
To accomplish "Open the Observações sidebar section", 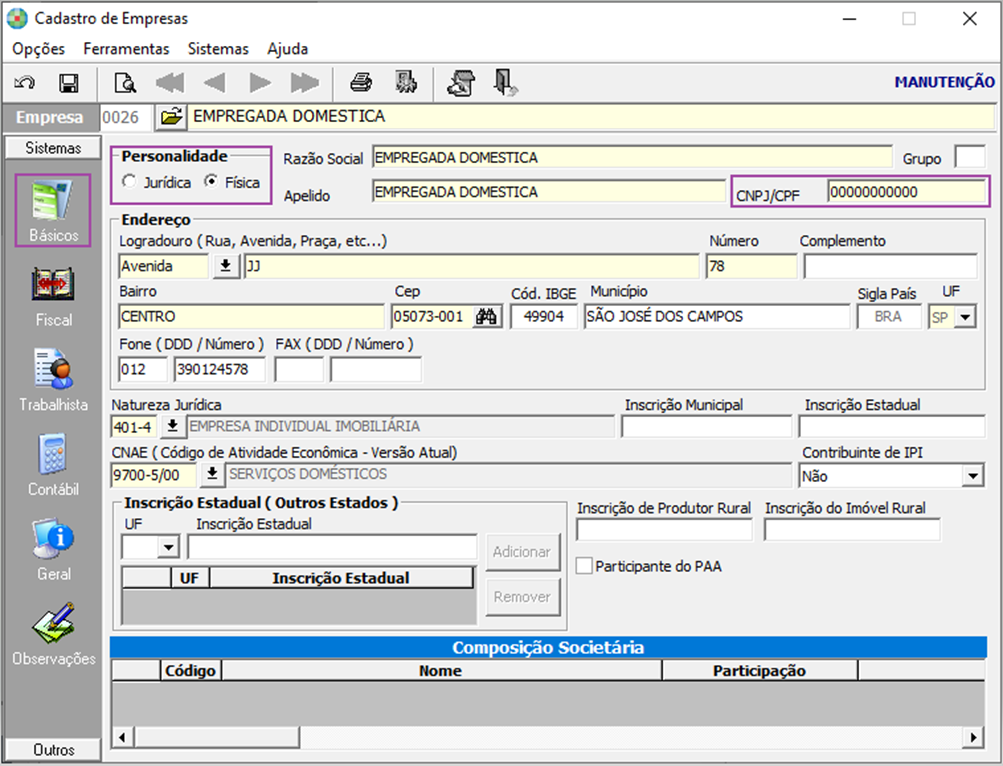I will [x=53, y=634].
